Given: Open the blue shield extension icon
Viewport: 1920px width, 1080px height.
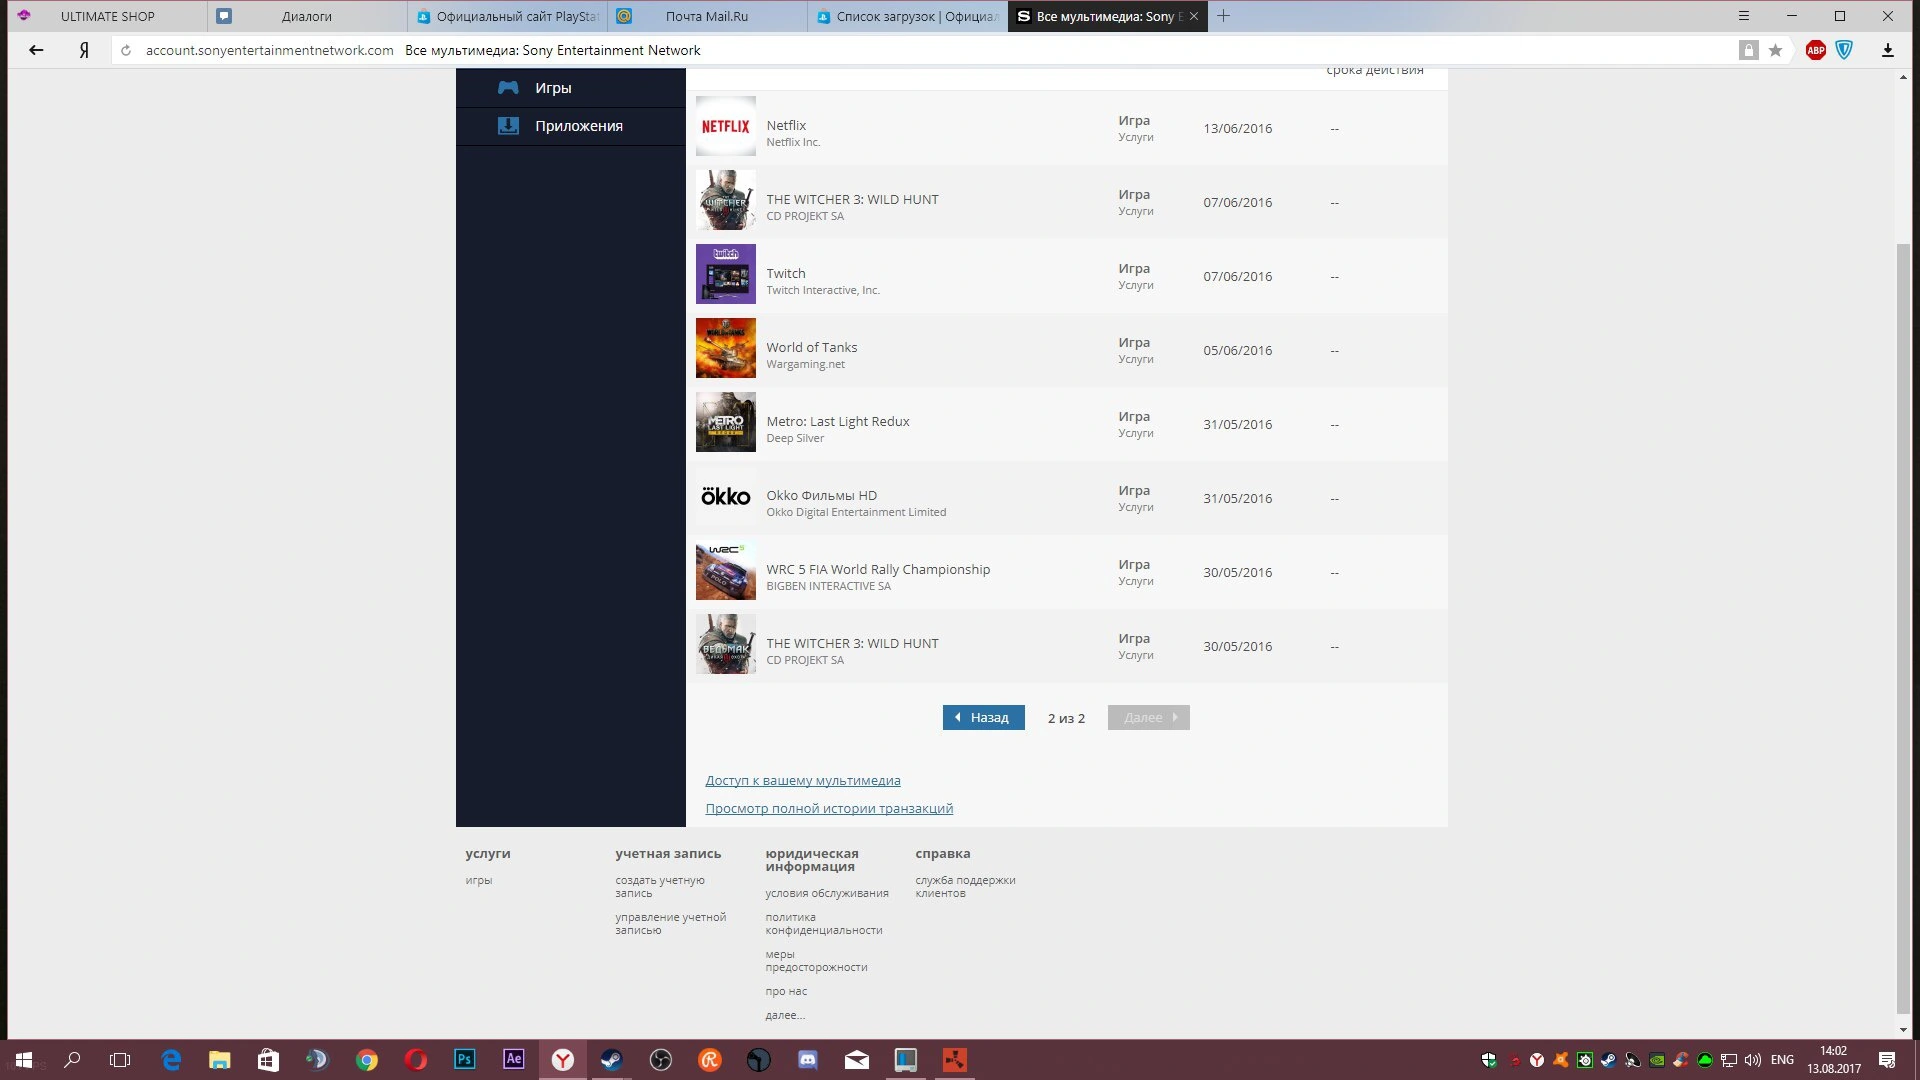Looking at the screenshot, I should (x=1845, y=50).
